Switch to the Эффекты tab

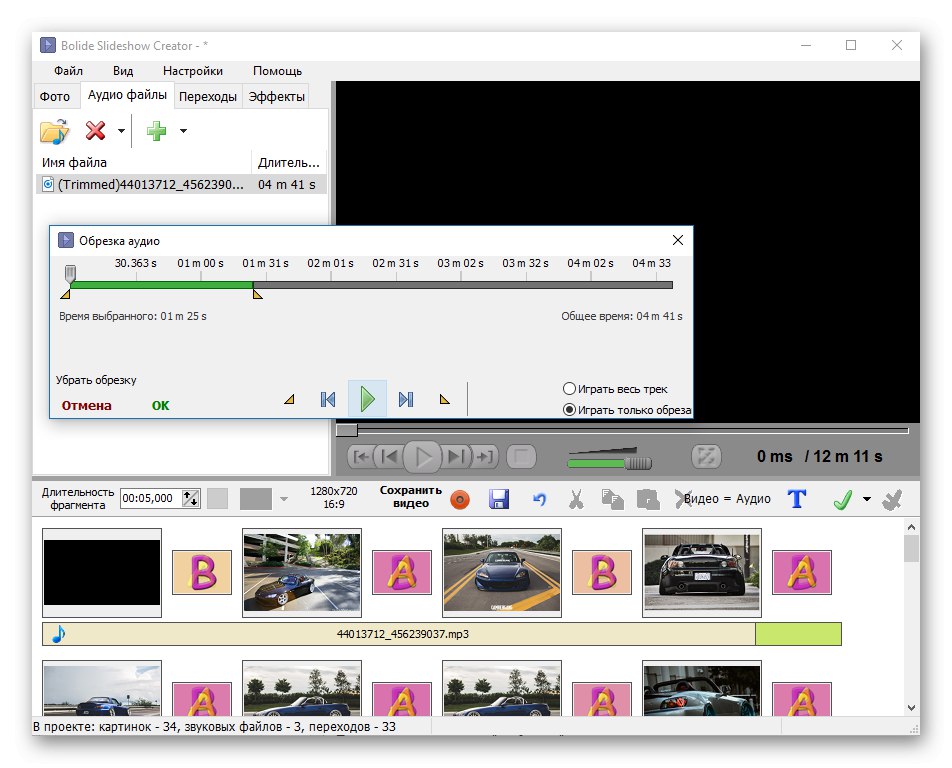tap(276, 97)
